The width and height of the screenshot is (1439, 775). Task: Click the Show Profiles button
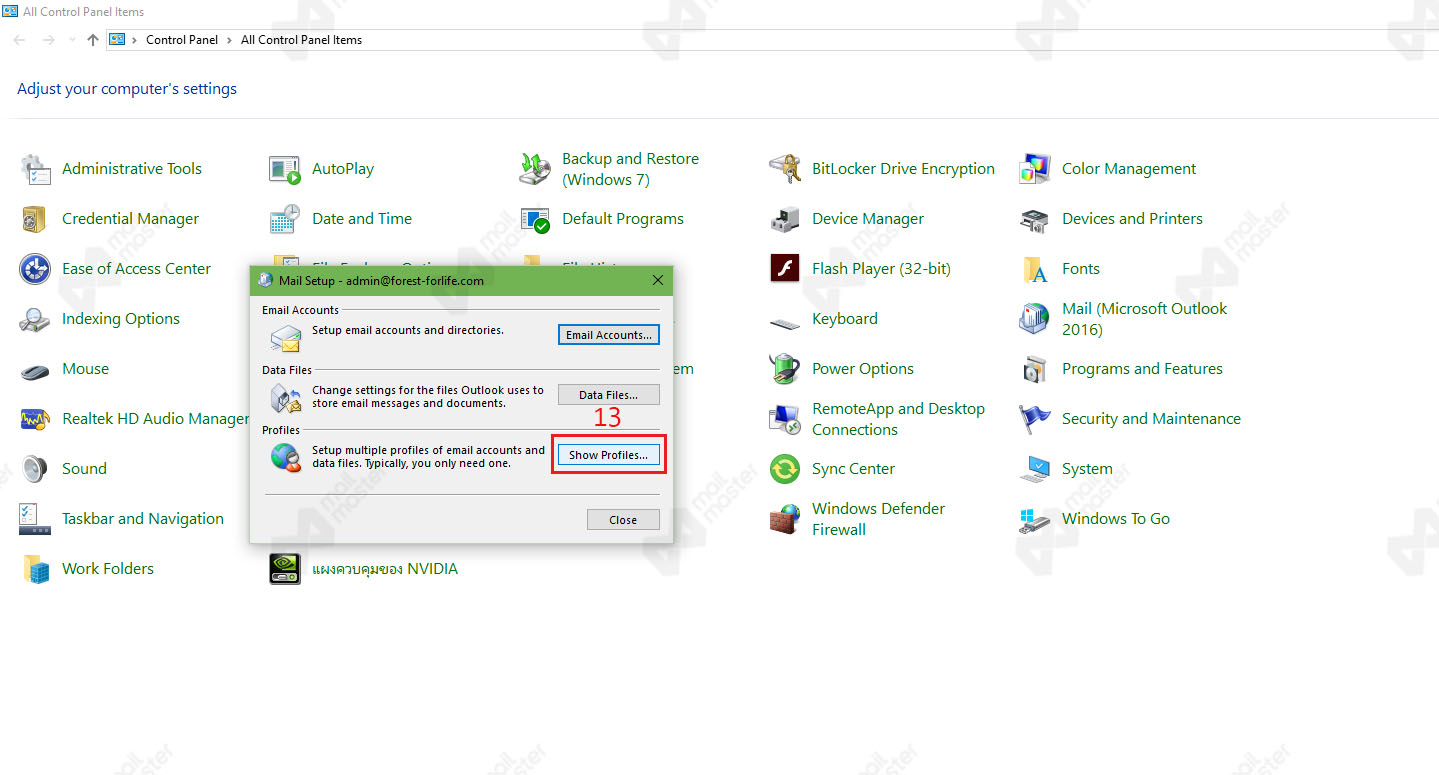pyautogui.click(x=608, y=455)
